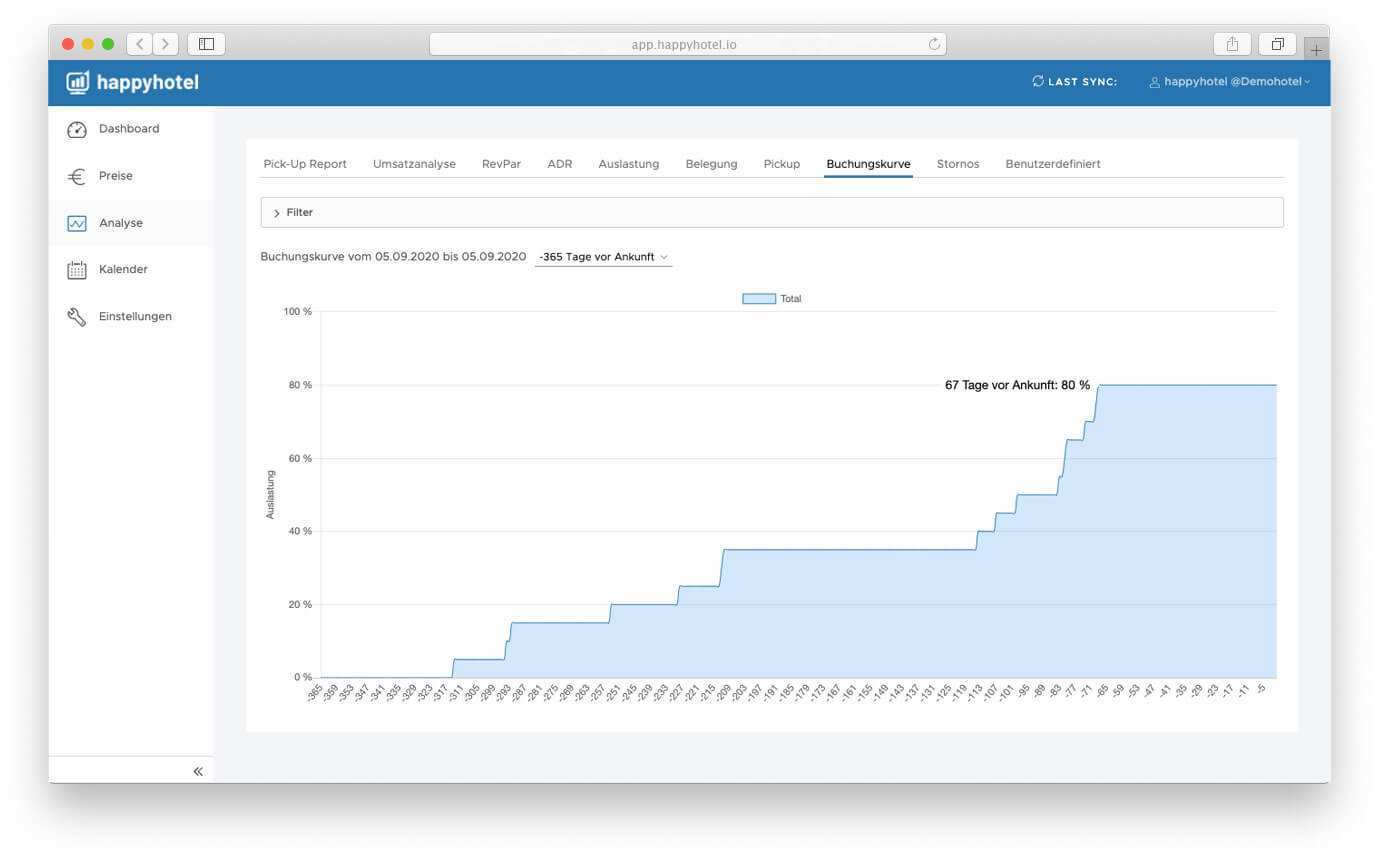The image size is (1378, 856).
Task: Collapse sidebar with double-chevron icon
Action: [198, 771]
